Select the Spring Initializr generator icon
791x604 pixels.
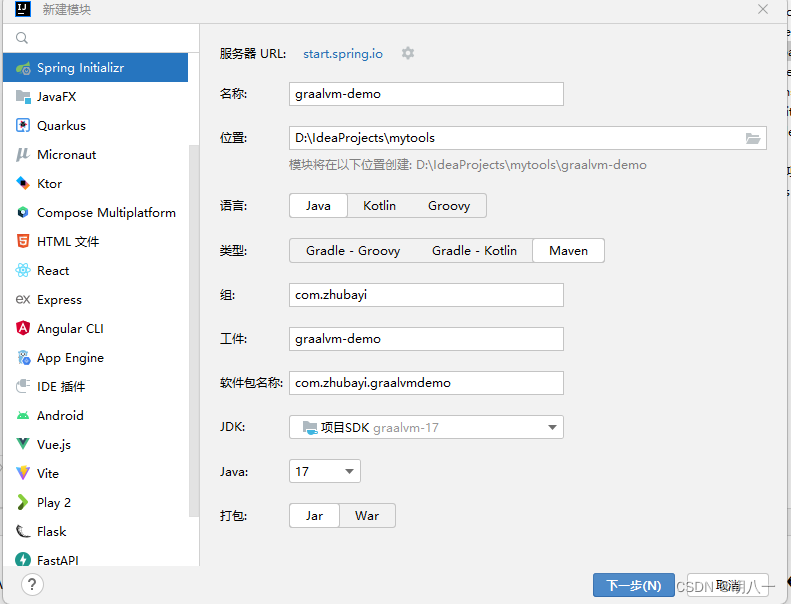point(23,68)
